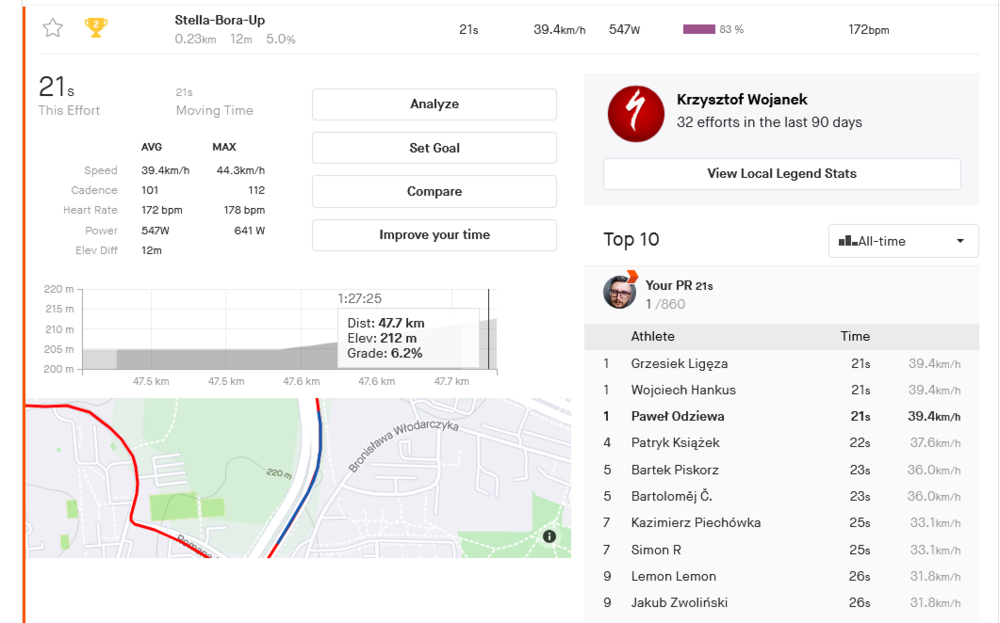The height and width of the screenshot is (623, 1000).
Task: Open the Compare view
Action: pyautogui.click(x=433, y=191)
